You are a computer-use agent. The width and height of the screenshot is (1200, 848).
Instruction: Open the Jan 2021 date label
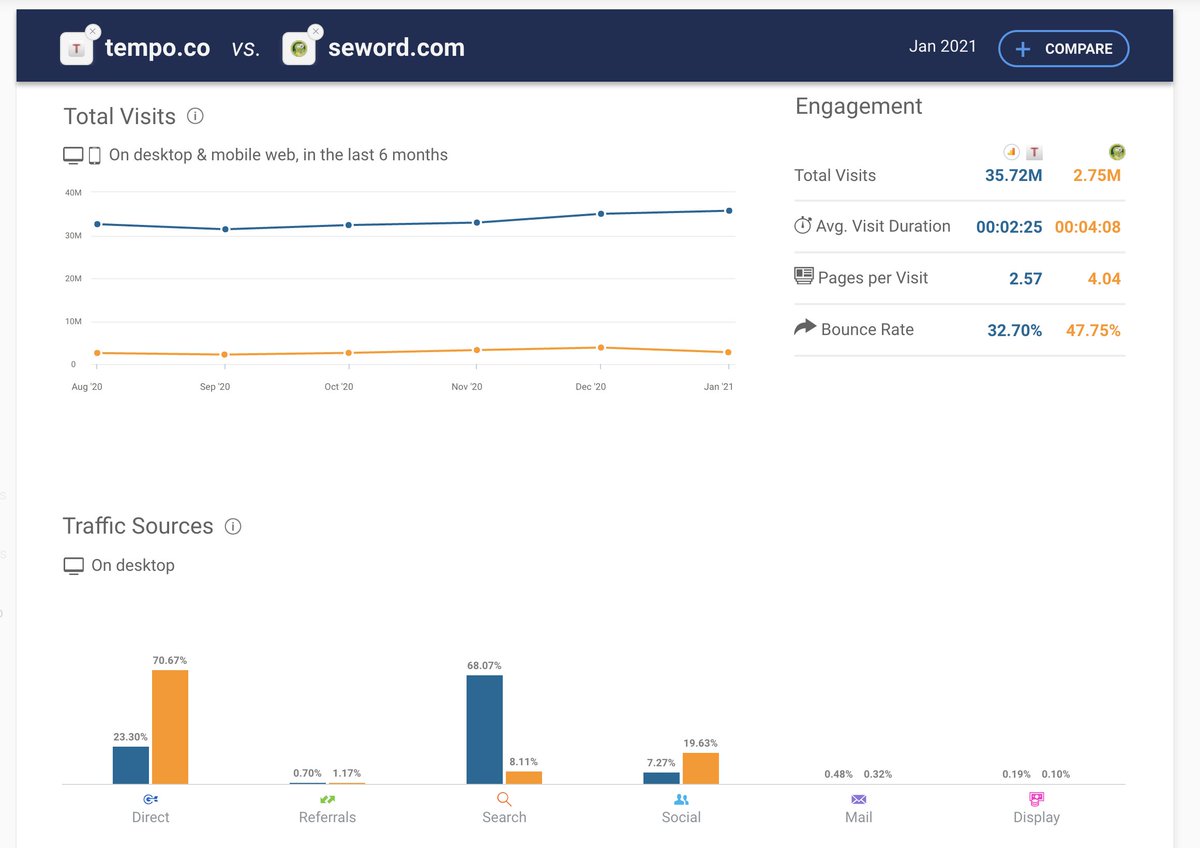click(x=942, y=46)
